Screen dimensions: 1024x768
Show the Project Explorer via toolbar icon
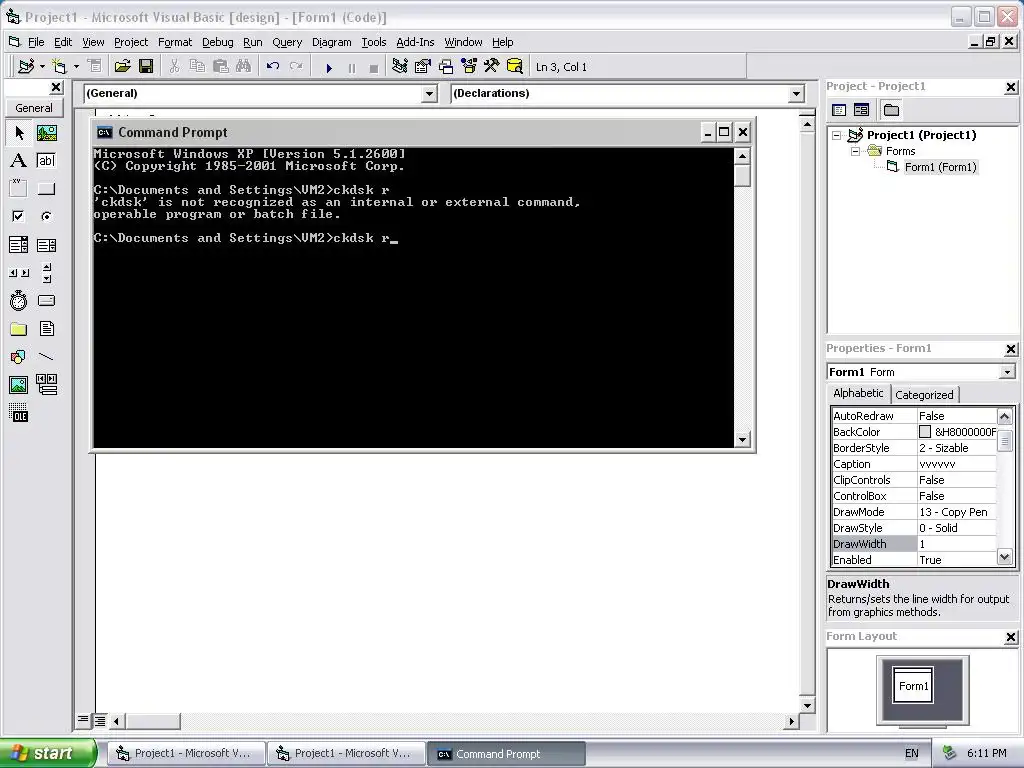pos(400,67)
